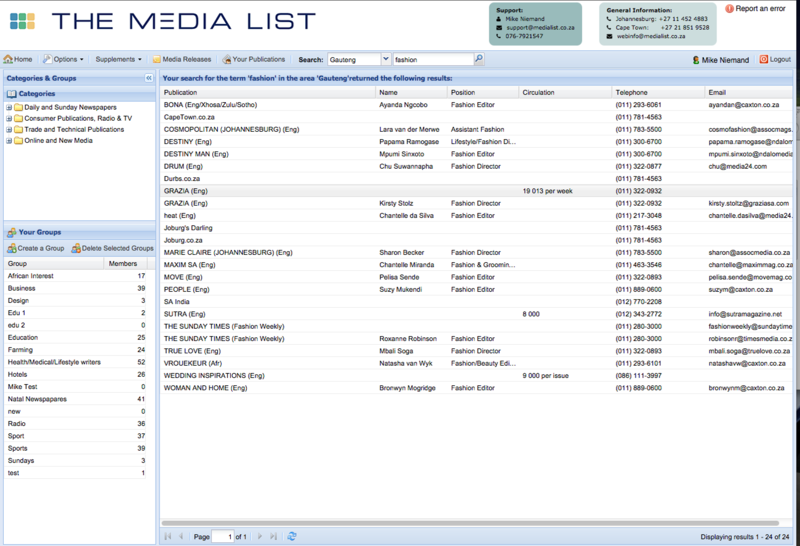The width and height of the screenshot is (800, 546).
Task: Click Delete Selected Groups button
Action: click(x=112, y=248)
